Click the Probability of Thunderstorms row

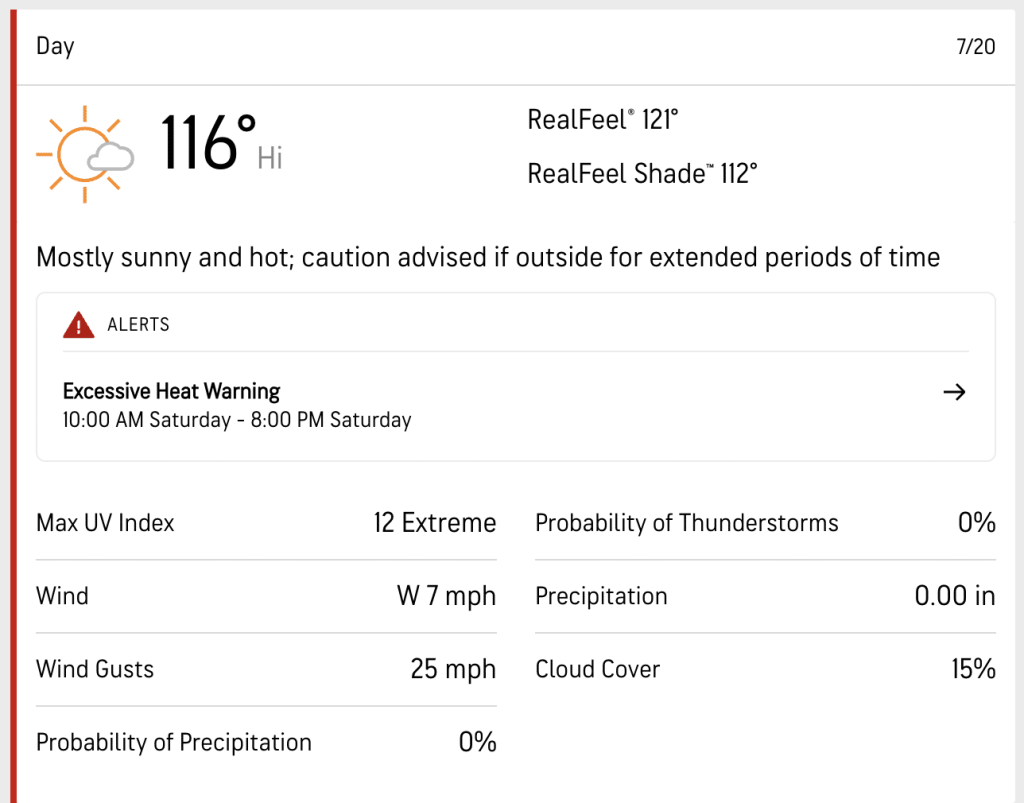pos(765,523)
